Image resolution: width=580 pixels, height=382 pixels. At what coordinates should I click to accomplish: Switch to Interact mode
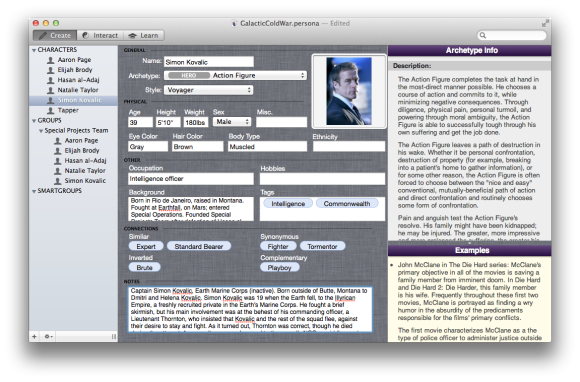pyautogui.click(x=100, y=36)
